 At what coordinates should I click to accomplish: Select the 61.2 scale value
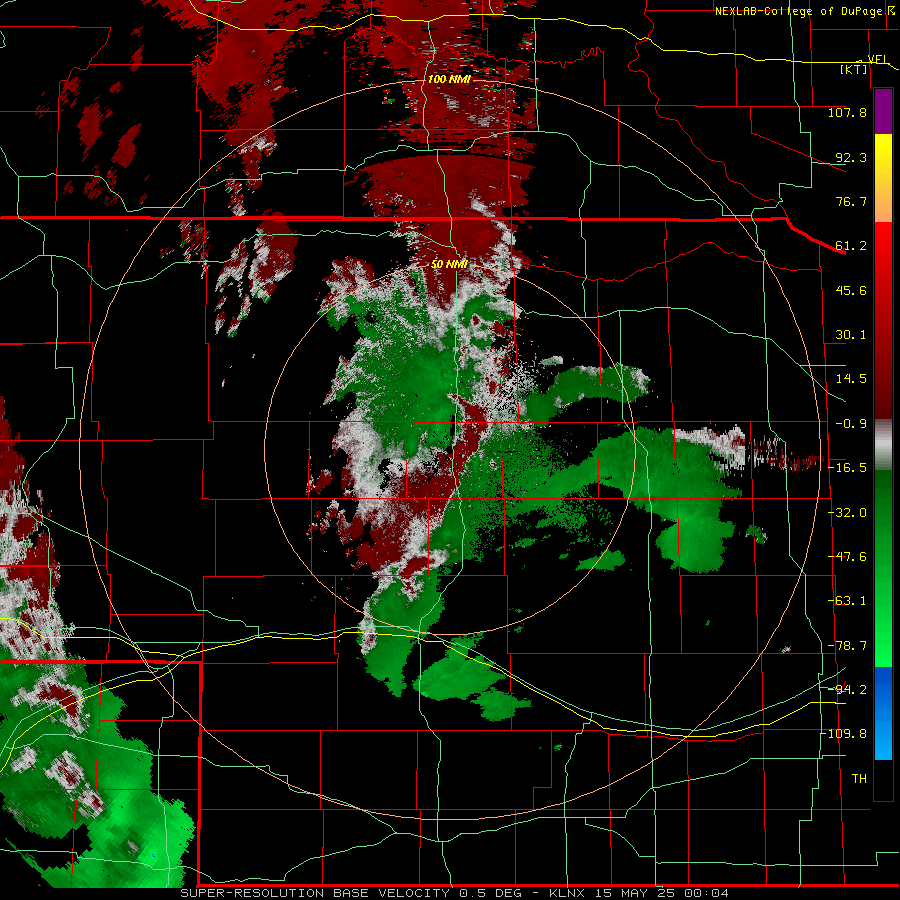pos(851,246)
